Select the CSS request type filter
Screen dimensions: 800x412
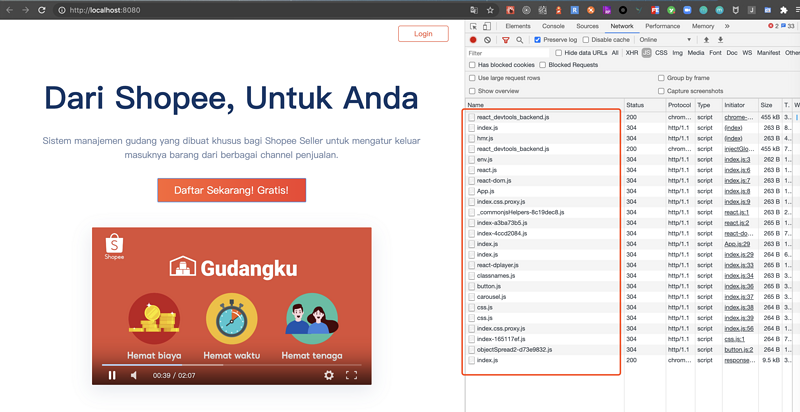[x=661, y=53]
